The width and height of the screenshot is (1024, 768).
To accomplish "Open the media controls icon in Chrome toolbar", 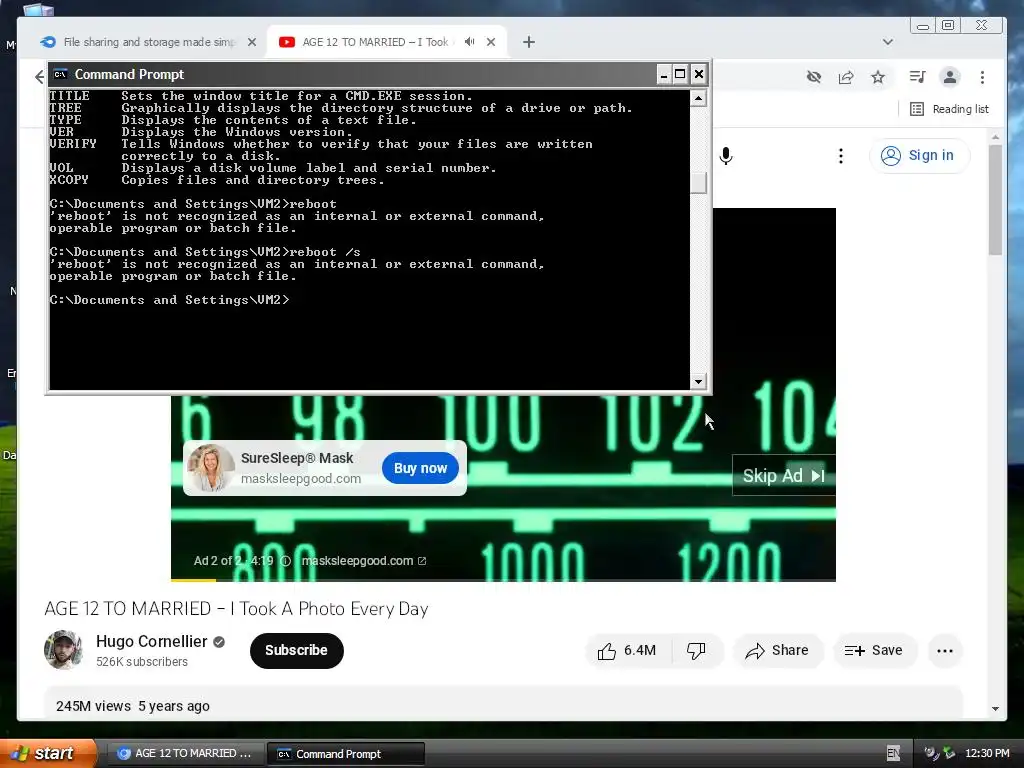I will pyautogui.click(x=918, y=77).
